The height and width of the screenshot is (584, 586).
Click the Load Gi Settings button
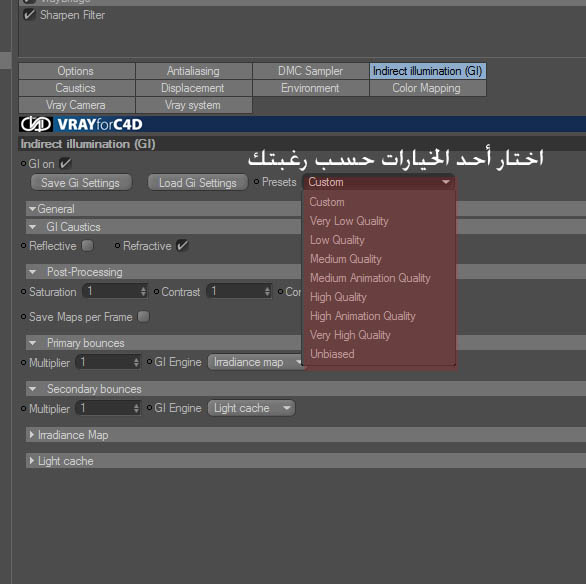tap(198, 183)
